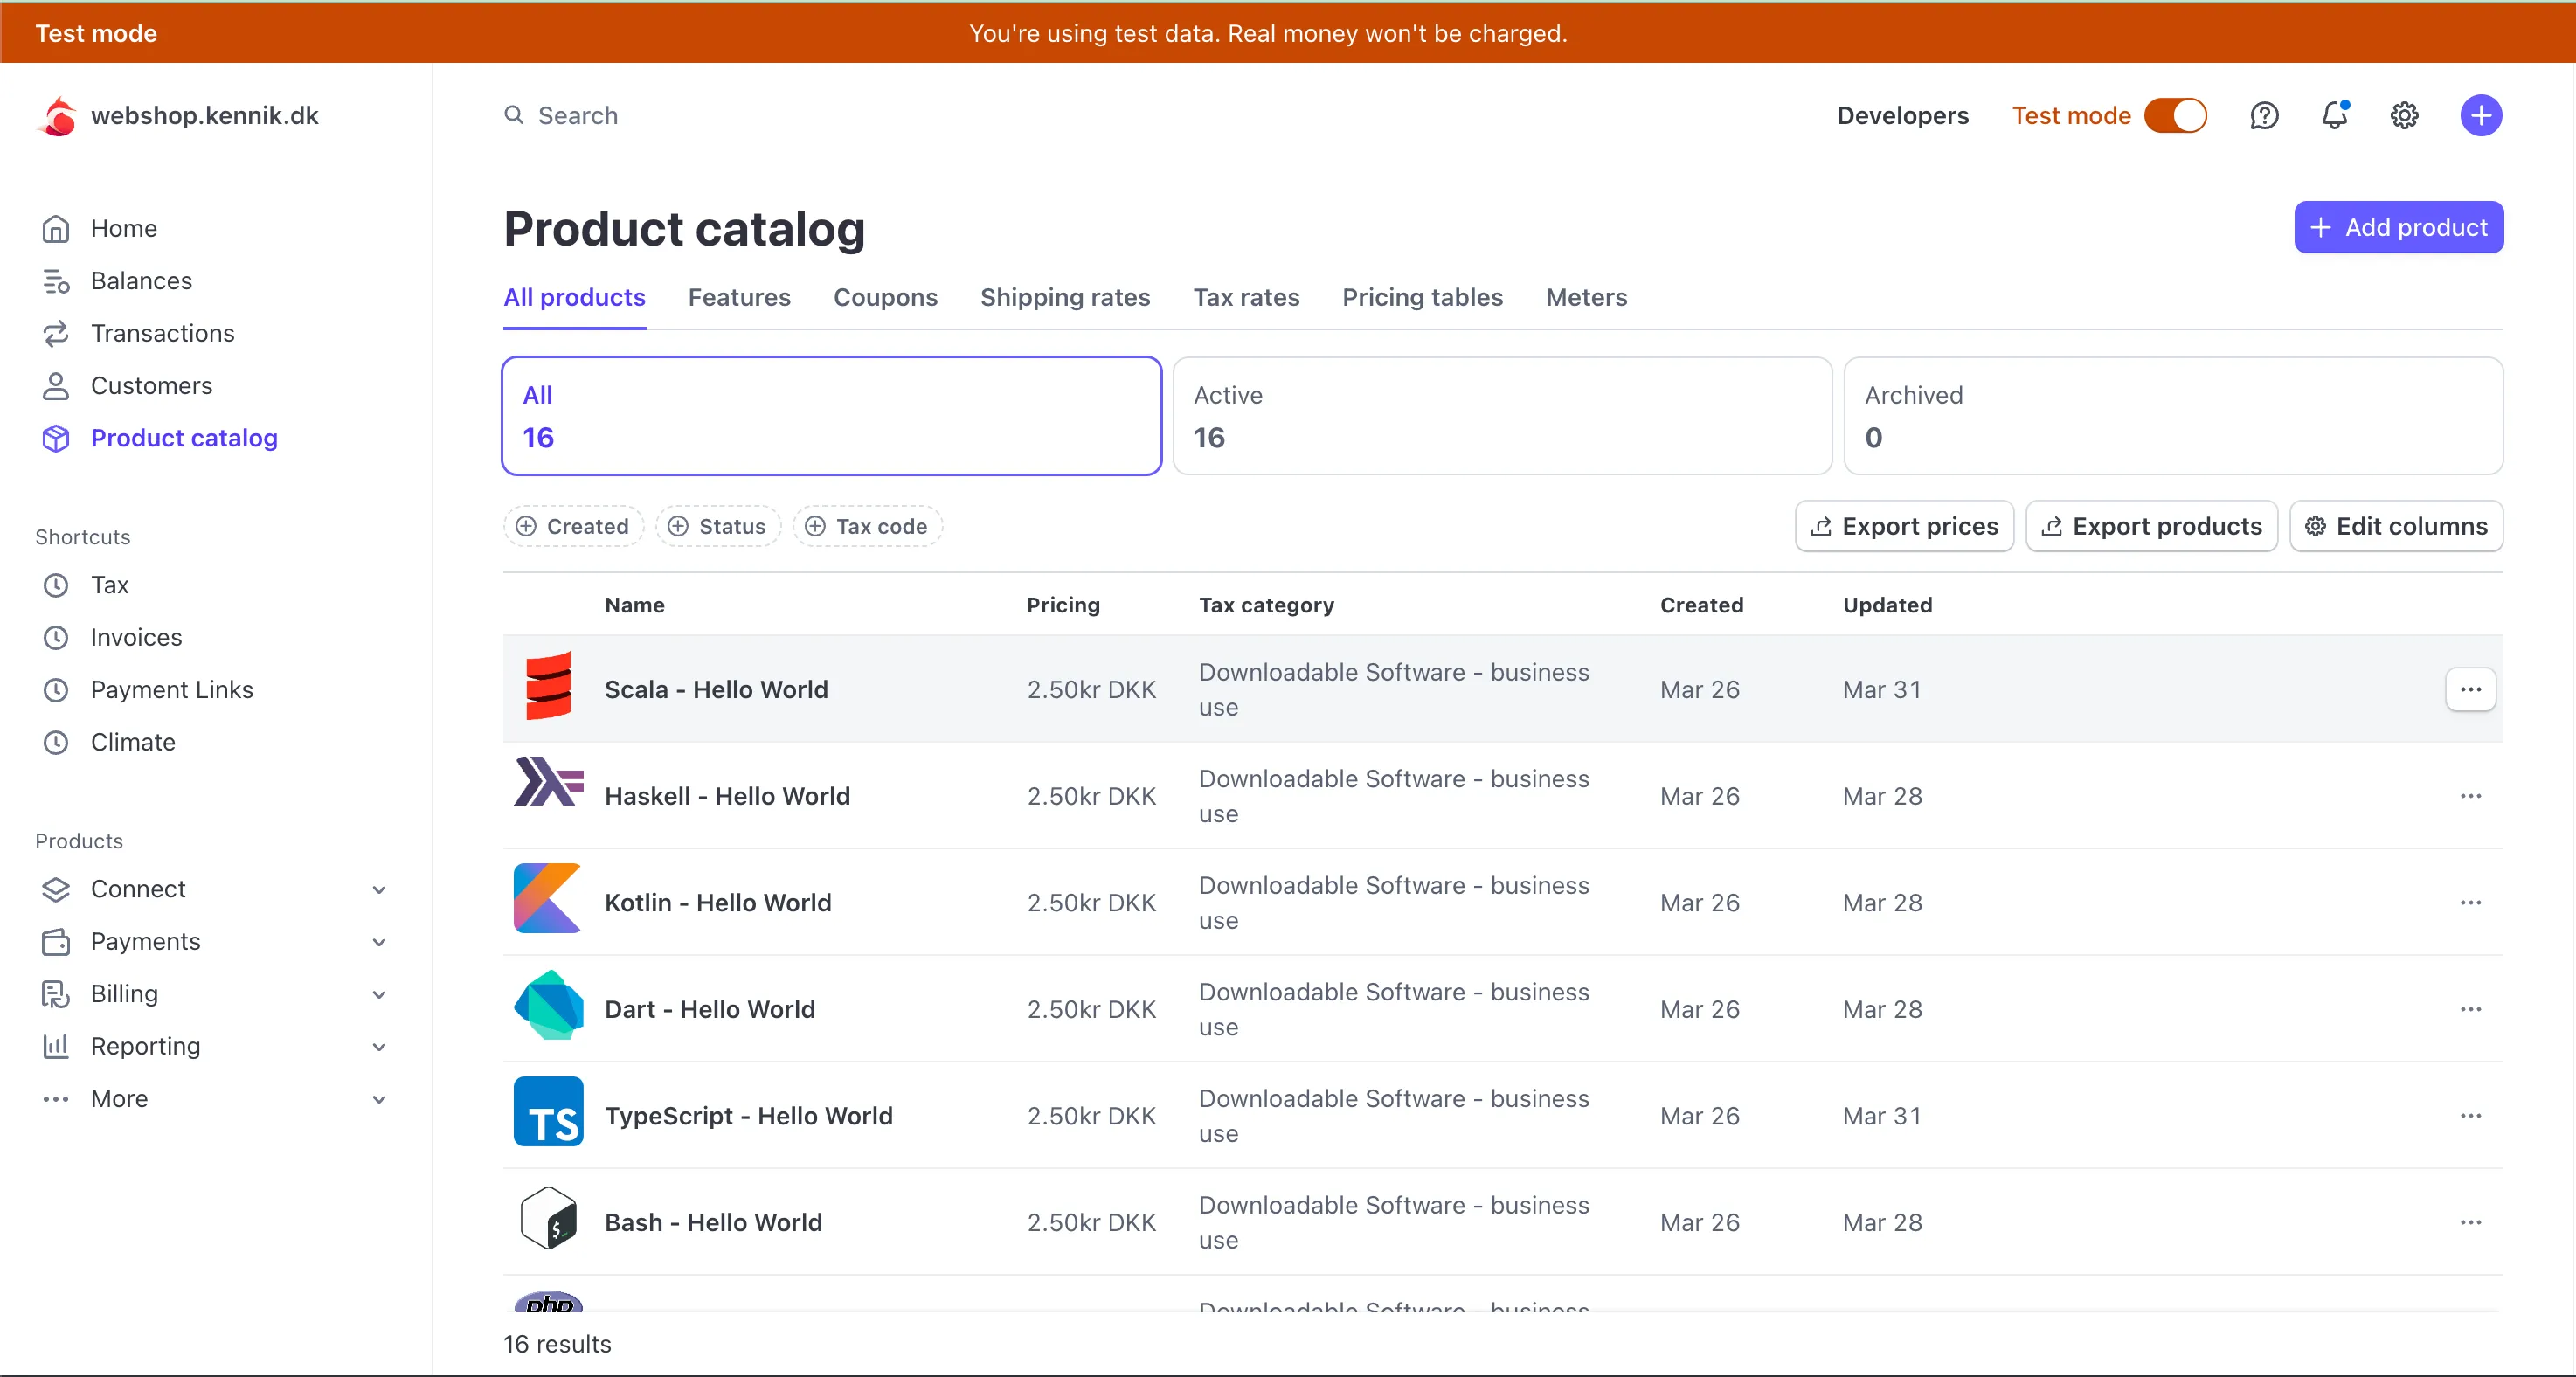
Task: Open the Haskell row more-options menu
Action: coord(2470,796)
